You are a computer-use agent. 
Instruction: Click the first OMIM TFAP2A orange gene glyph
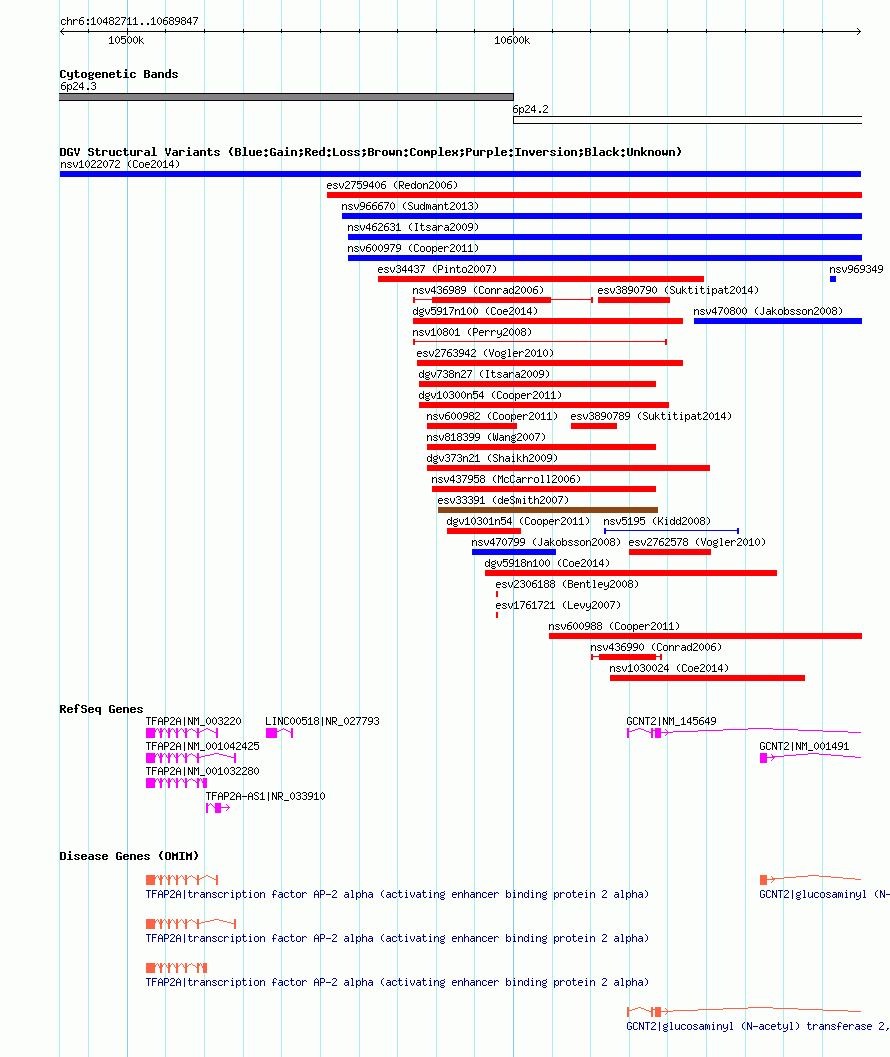coord(182,880)
